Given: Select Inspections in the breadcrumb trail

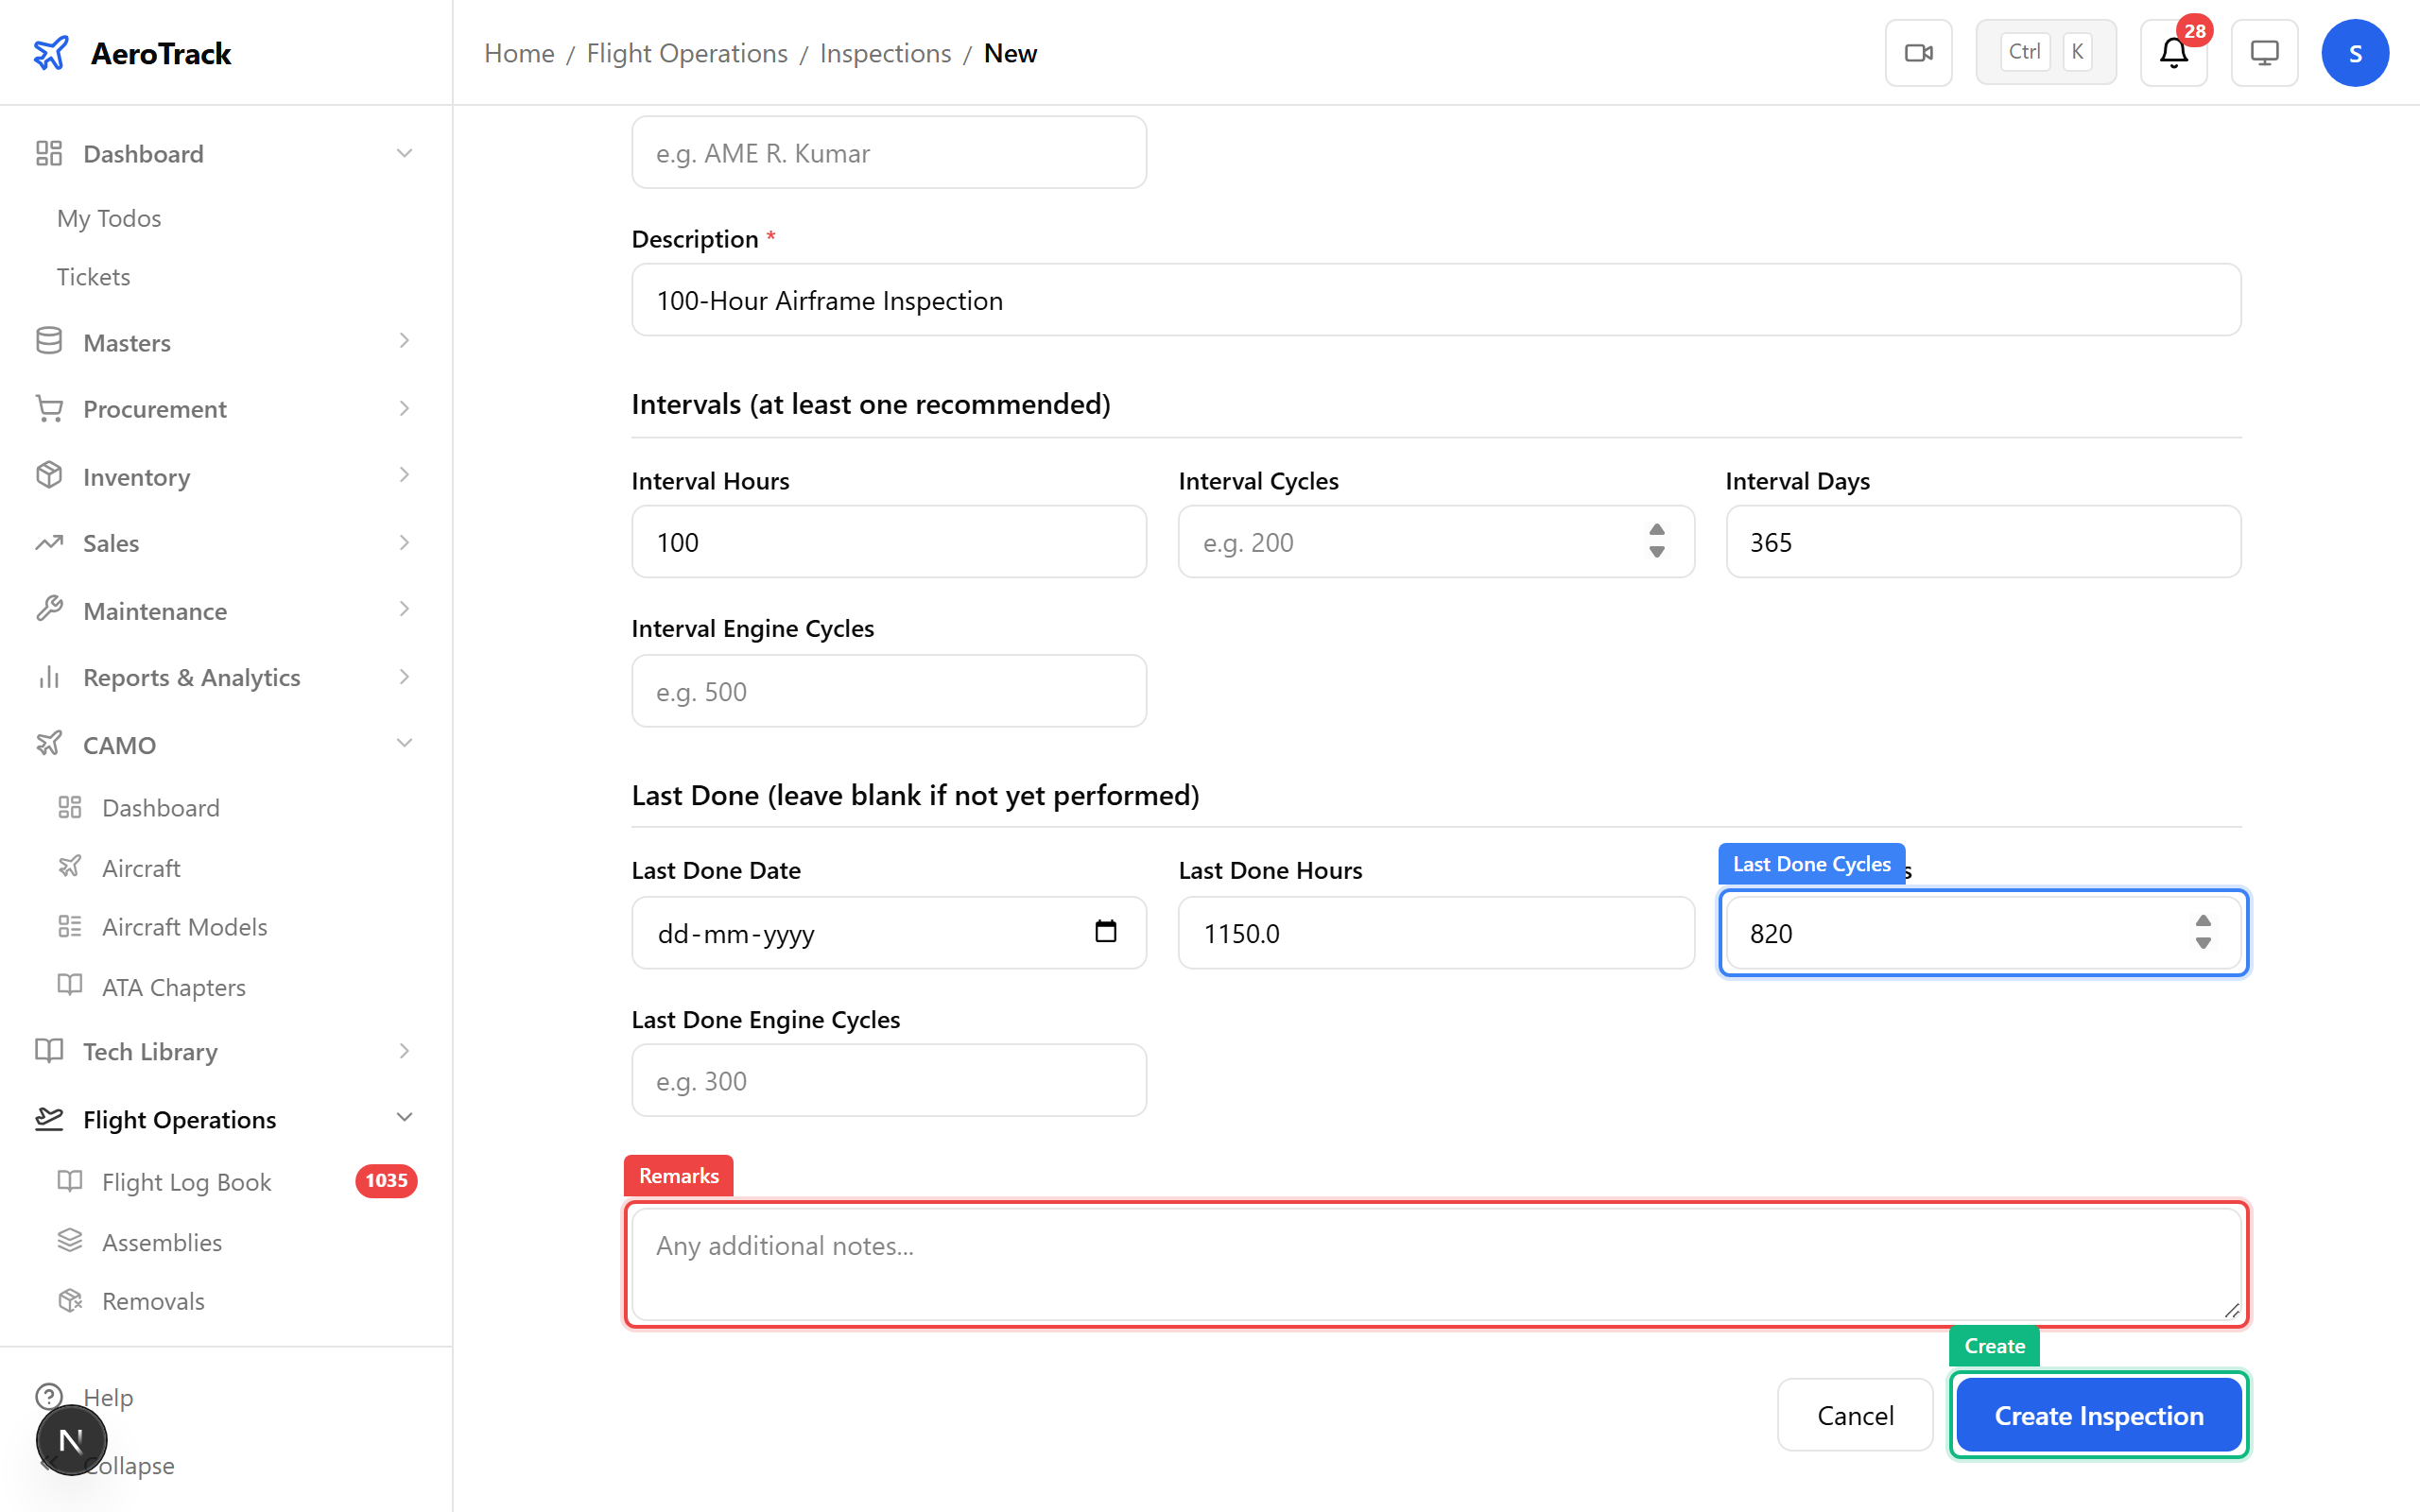Looking at the screenshot, I should (884, 52).
